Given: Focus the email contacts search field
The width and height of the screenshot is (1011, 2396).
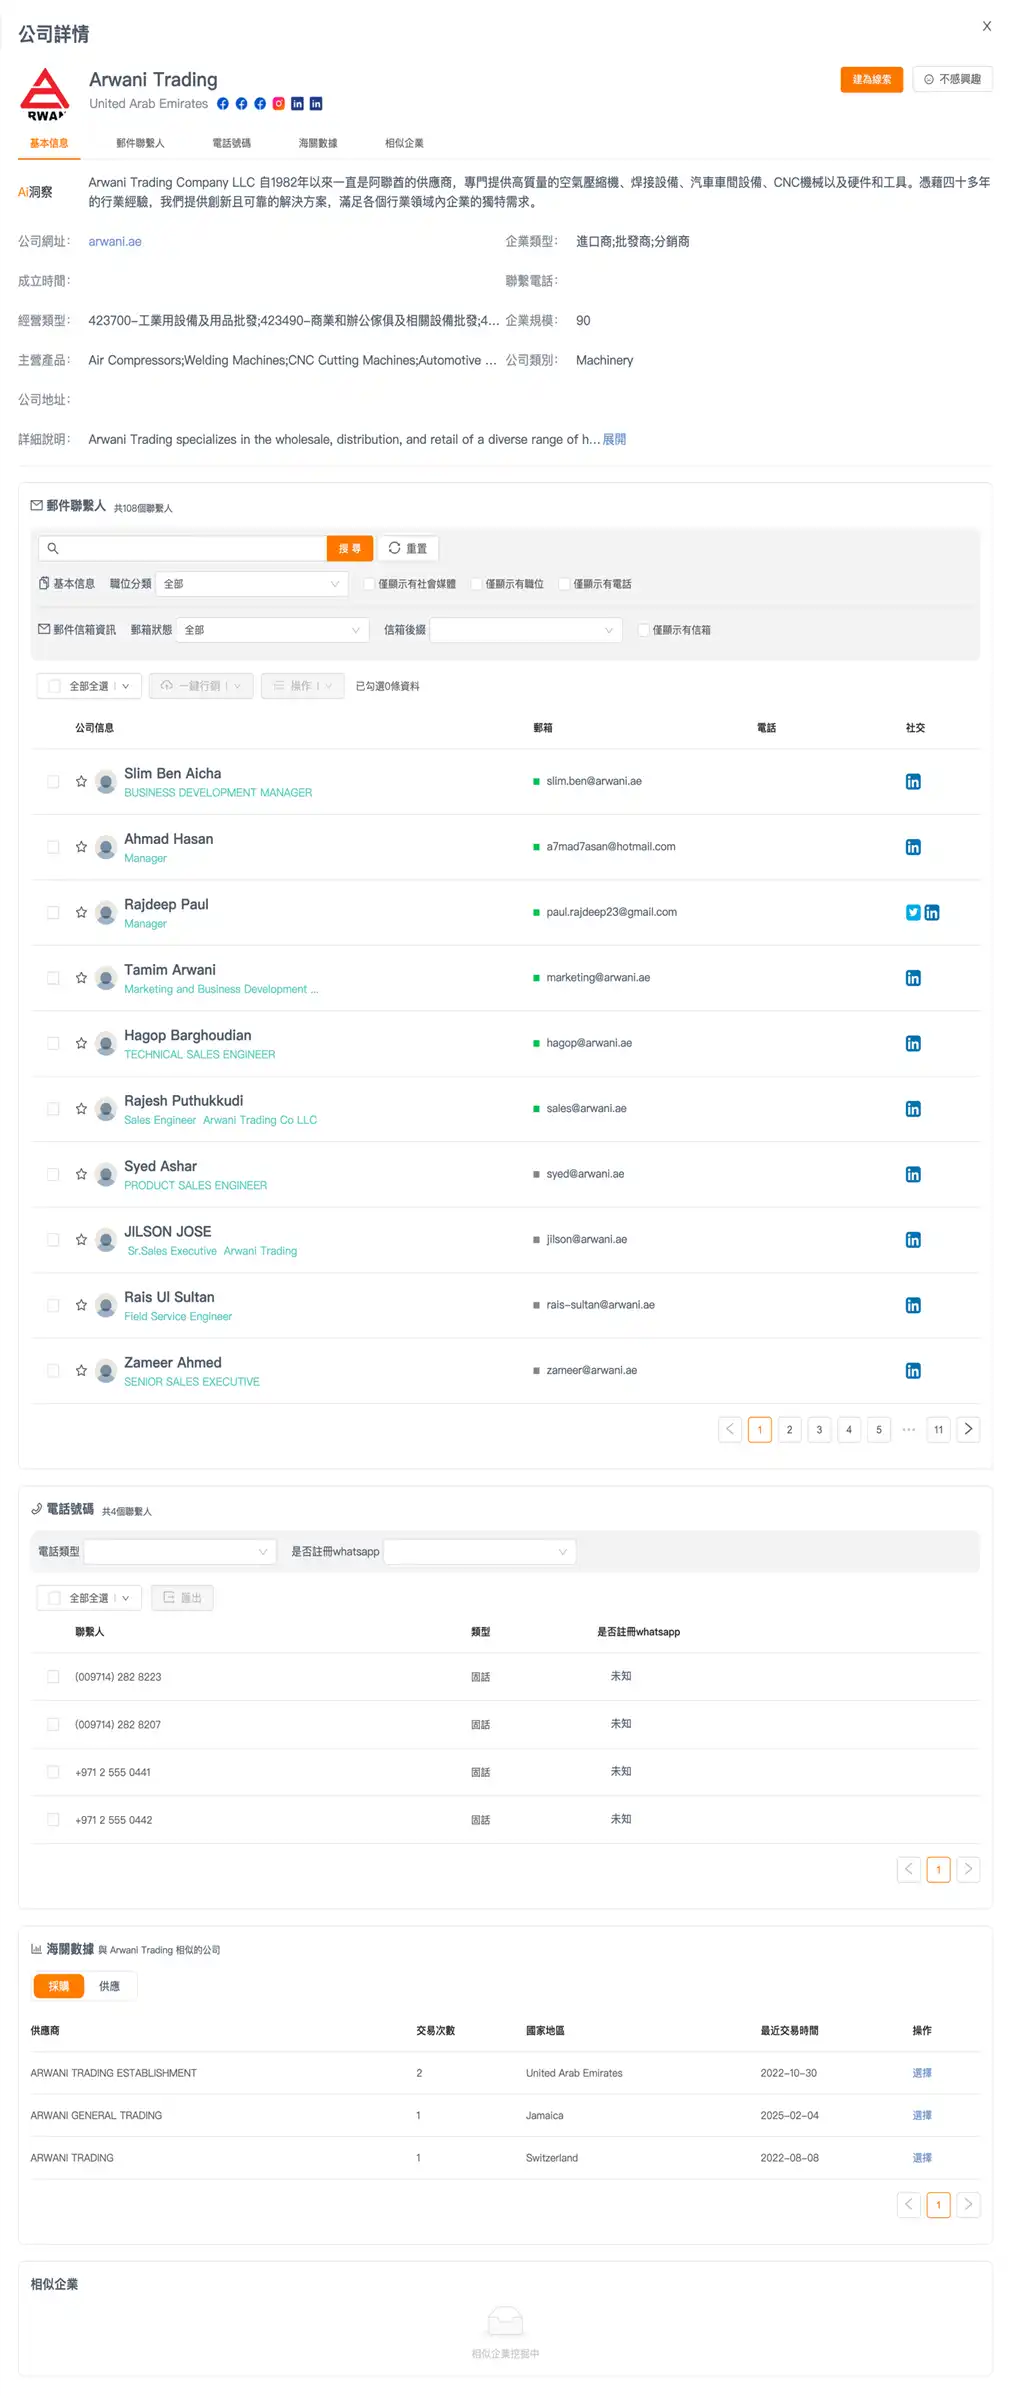Looking at the screenshot, I should (183, 548).
